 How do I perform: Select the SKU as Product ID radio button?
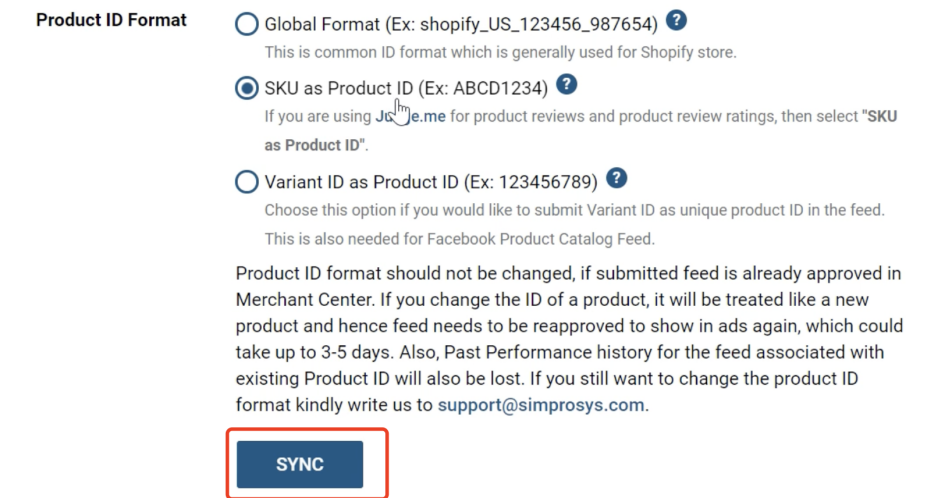click(246, 89)
